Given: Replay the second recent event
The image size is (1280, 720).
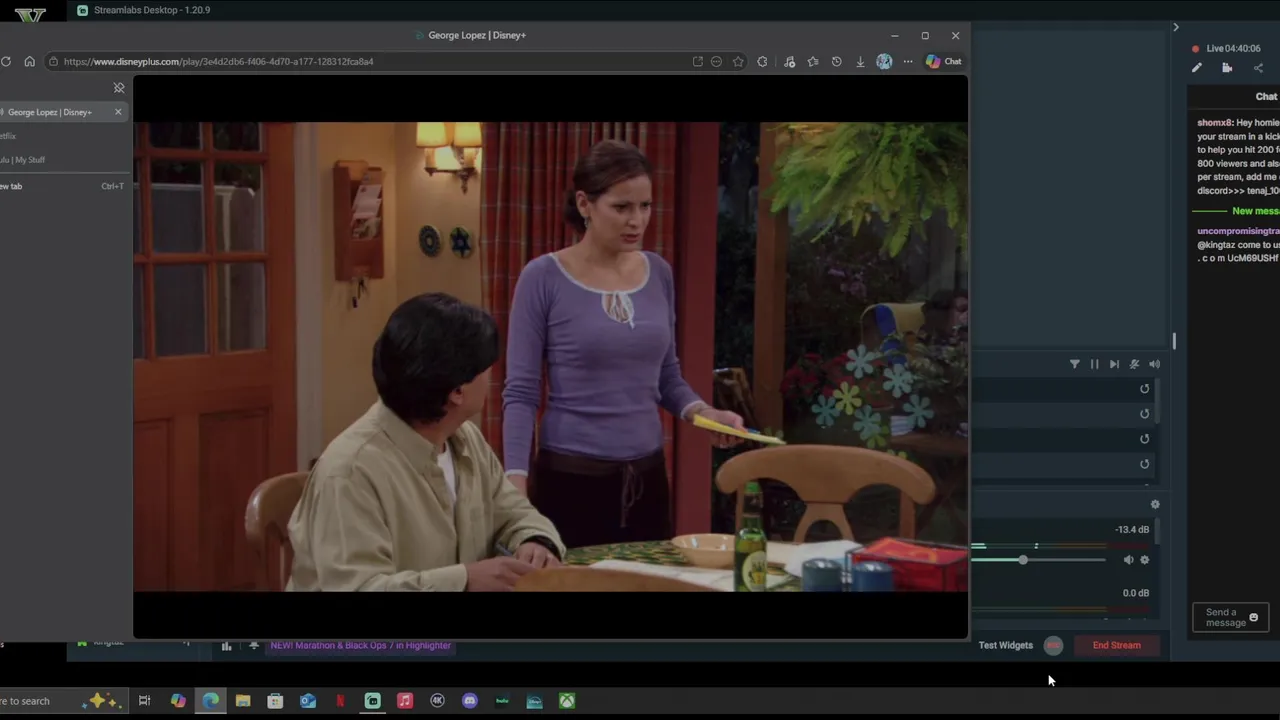Looking at the screenshot, I should pyautogui.click(x=1145, y=414).
